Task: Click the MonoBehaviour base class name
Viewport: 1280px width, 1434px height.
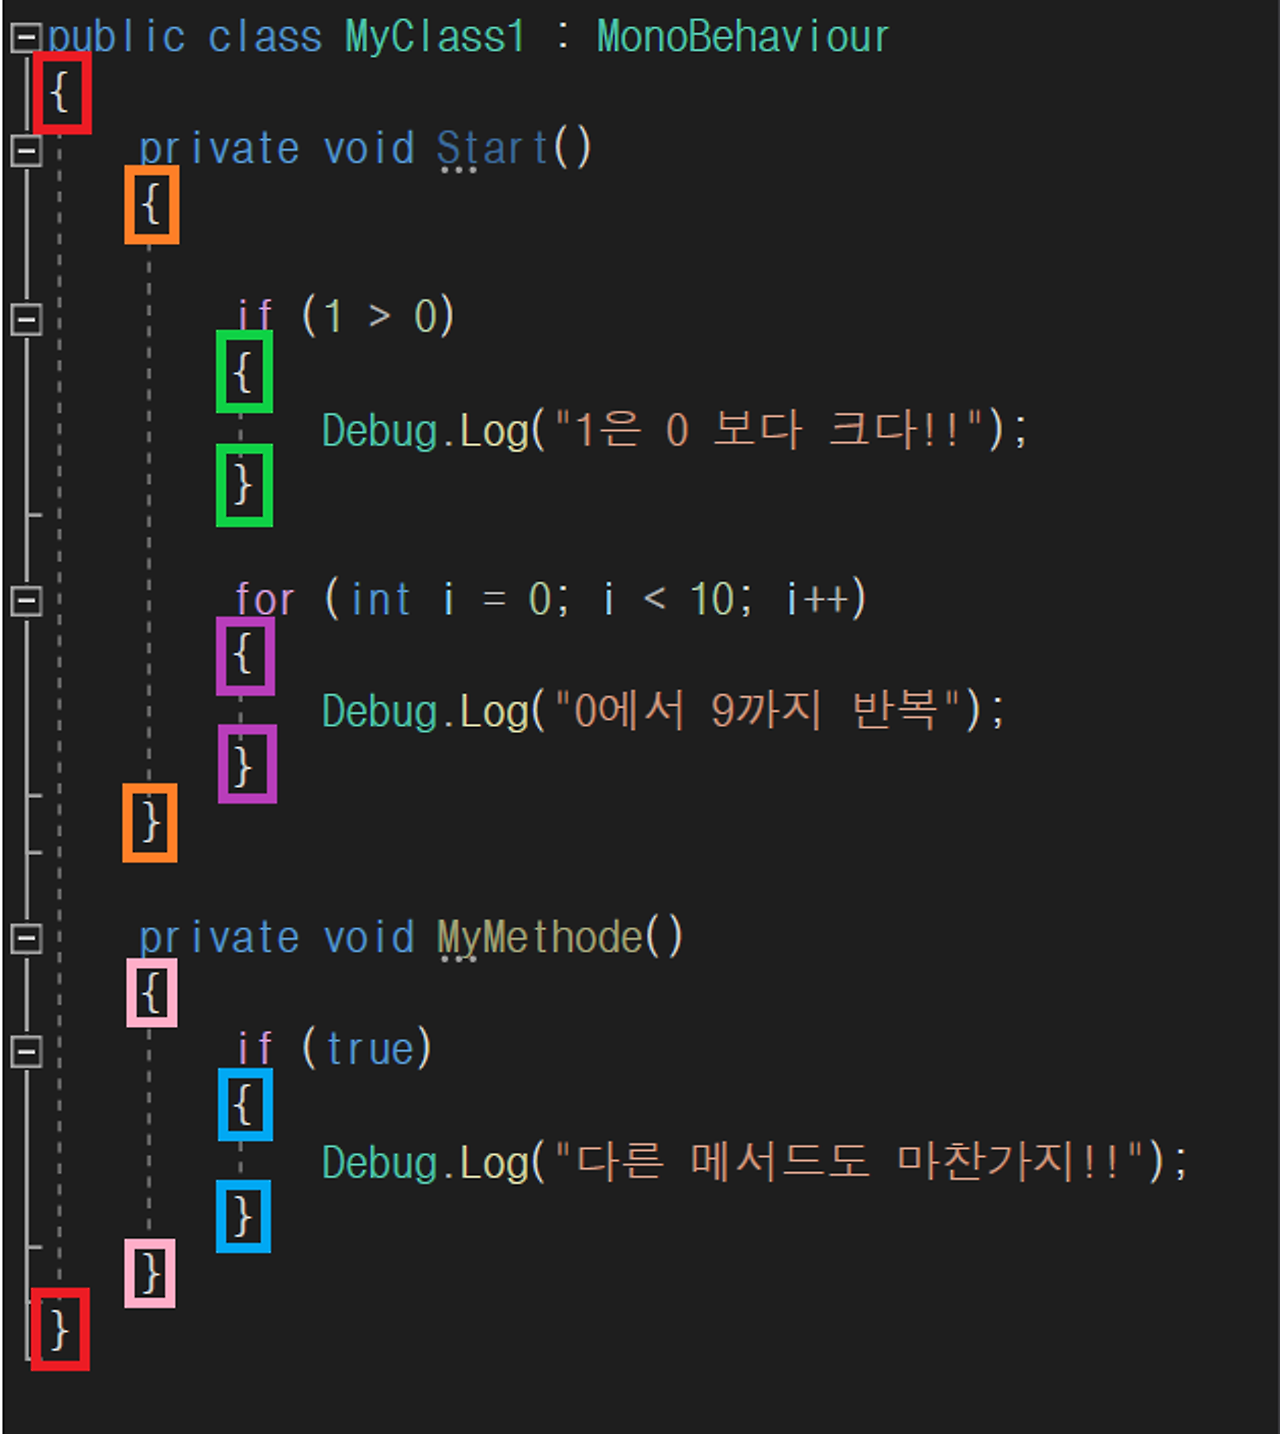Action: [x=743, y=37]
